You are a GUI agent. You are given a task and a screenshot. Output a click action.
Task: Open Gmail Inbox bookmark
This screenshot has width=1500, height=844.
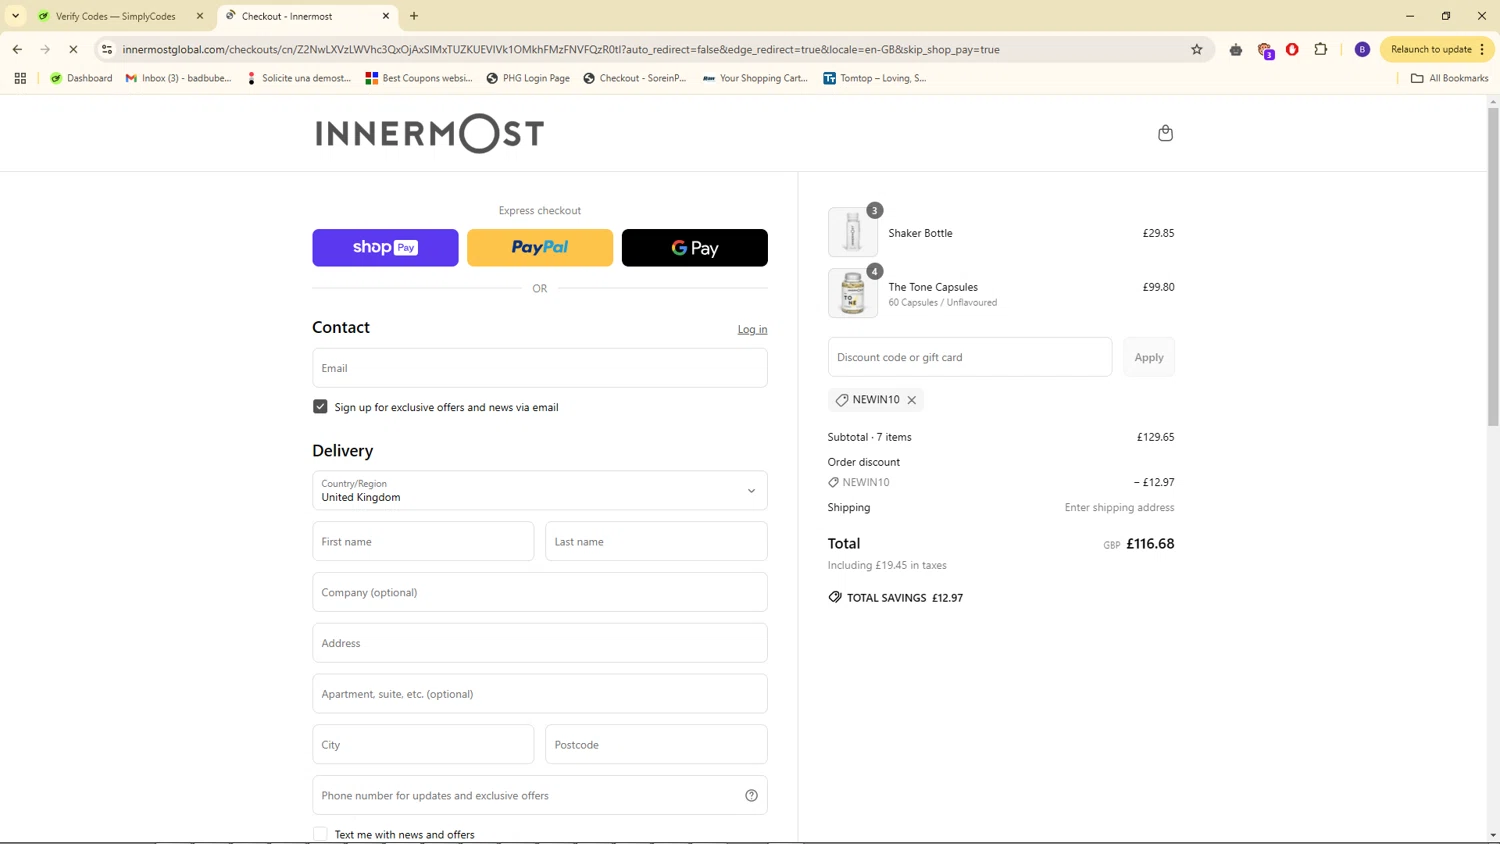[178, 78]
